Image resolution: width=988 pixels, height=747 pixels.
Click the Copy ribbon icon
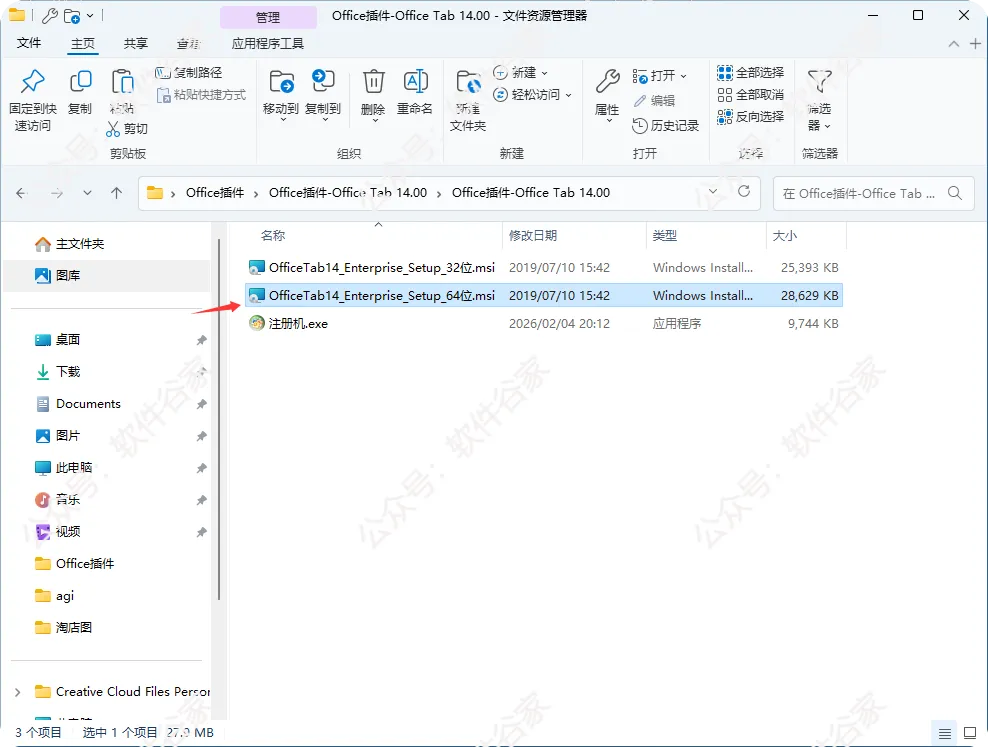click(80, 81)
